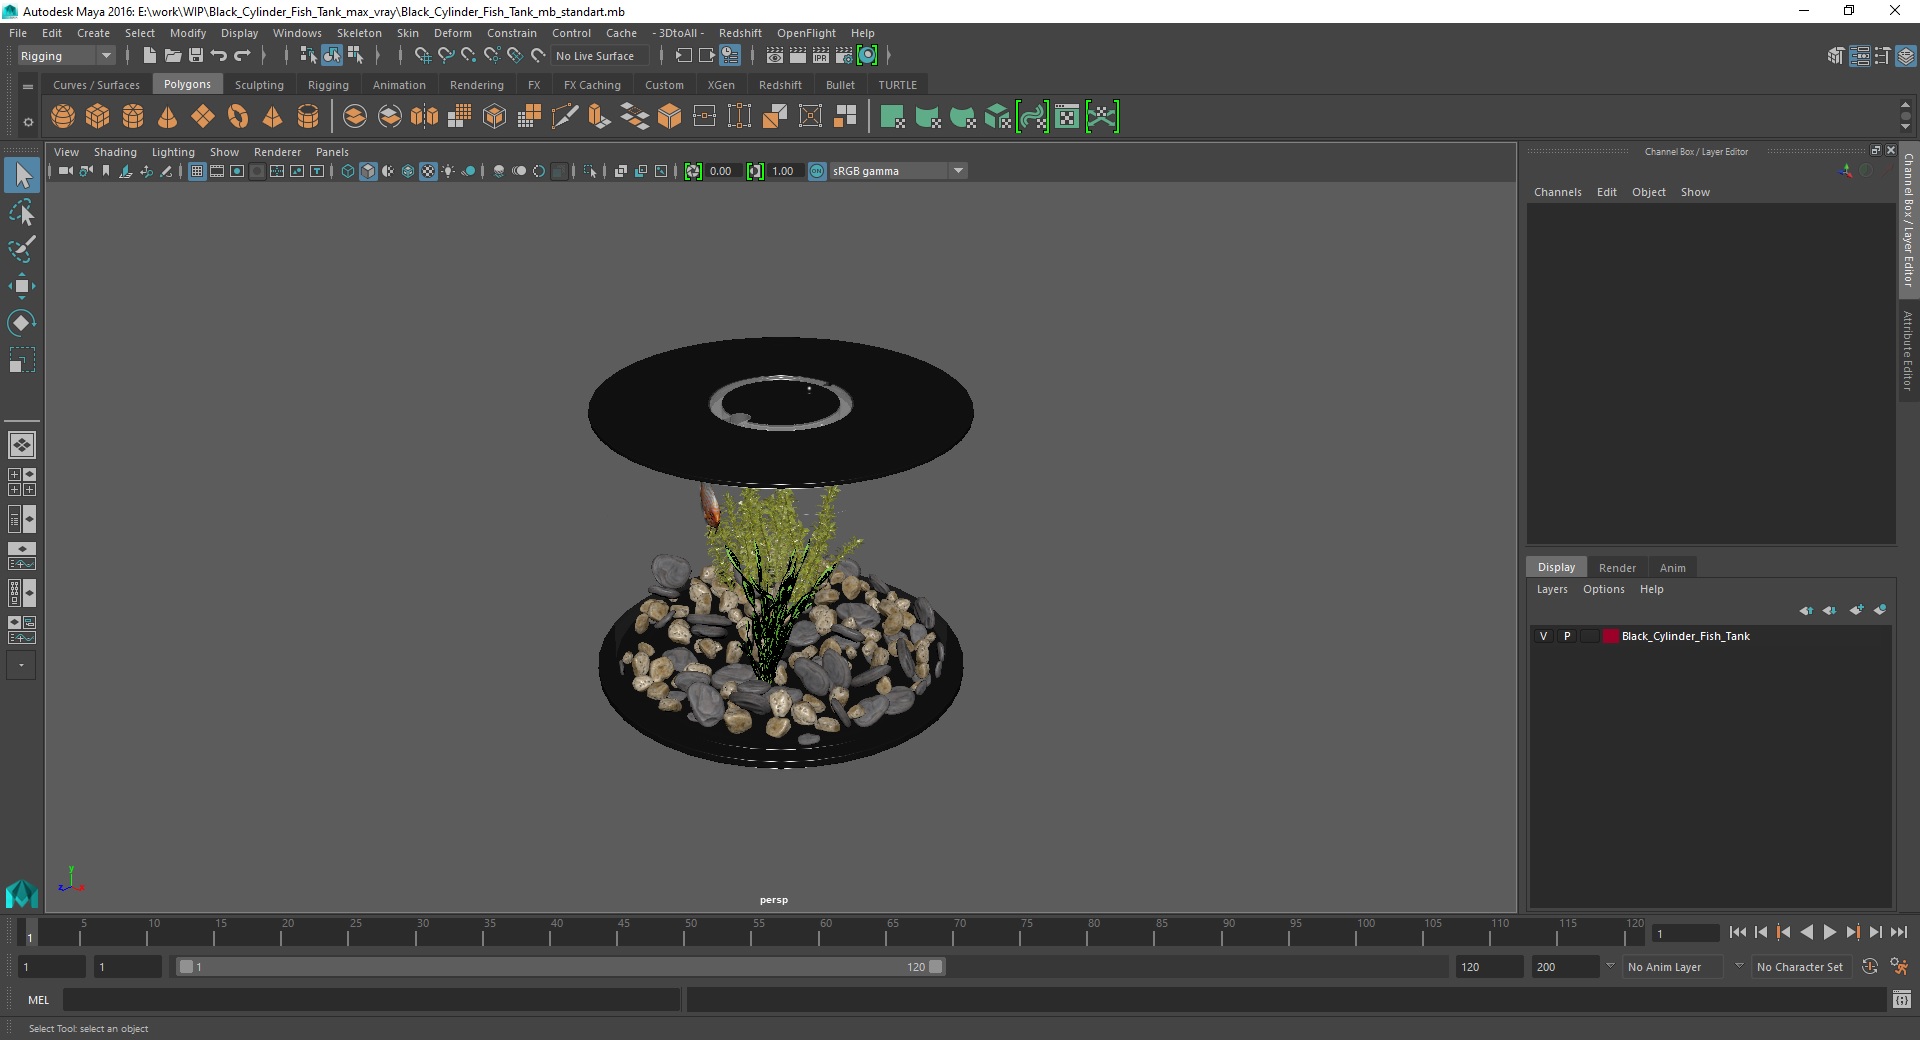1920x1040 pixels.
Task: Click the MEL command input field
Action: coord(371,999)
